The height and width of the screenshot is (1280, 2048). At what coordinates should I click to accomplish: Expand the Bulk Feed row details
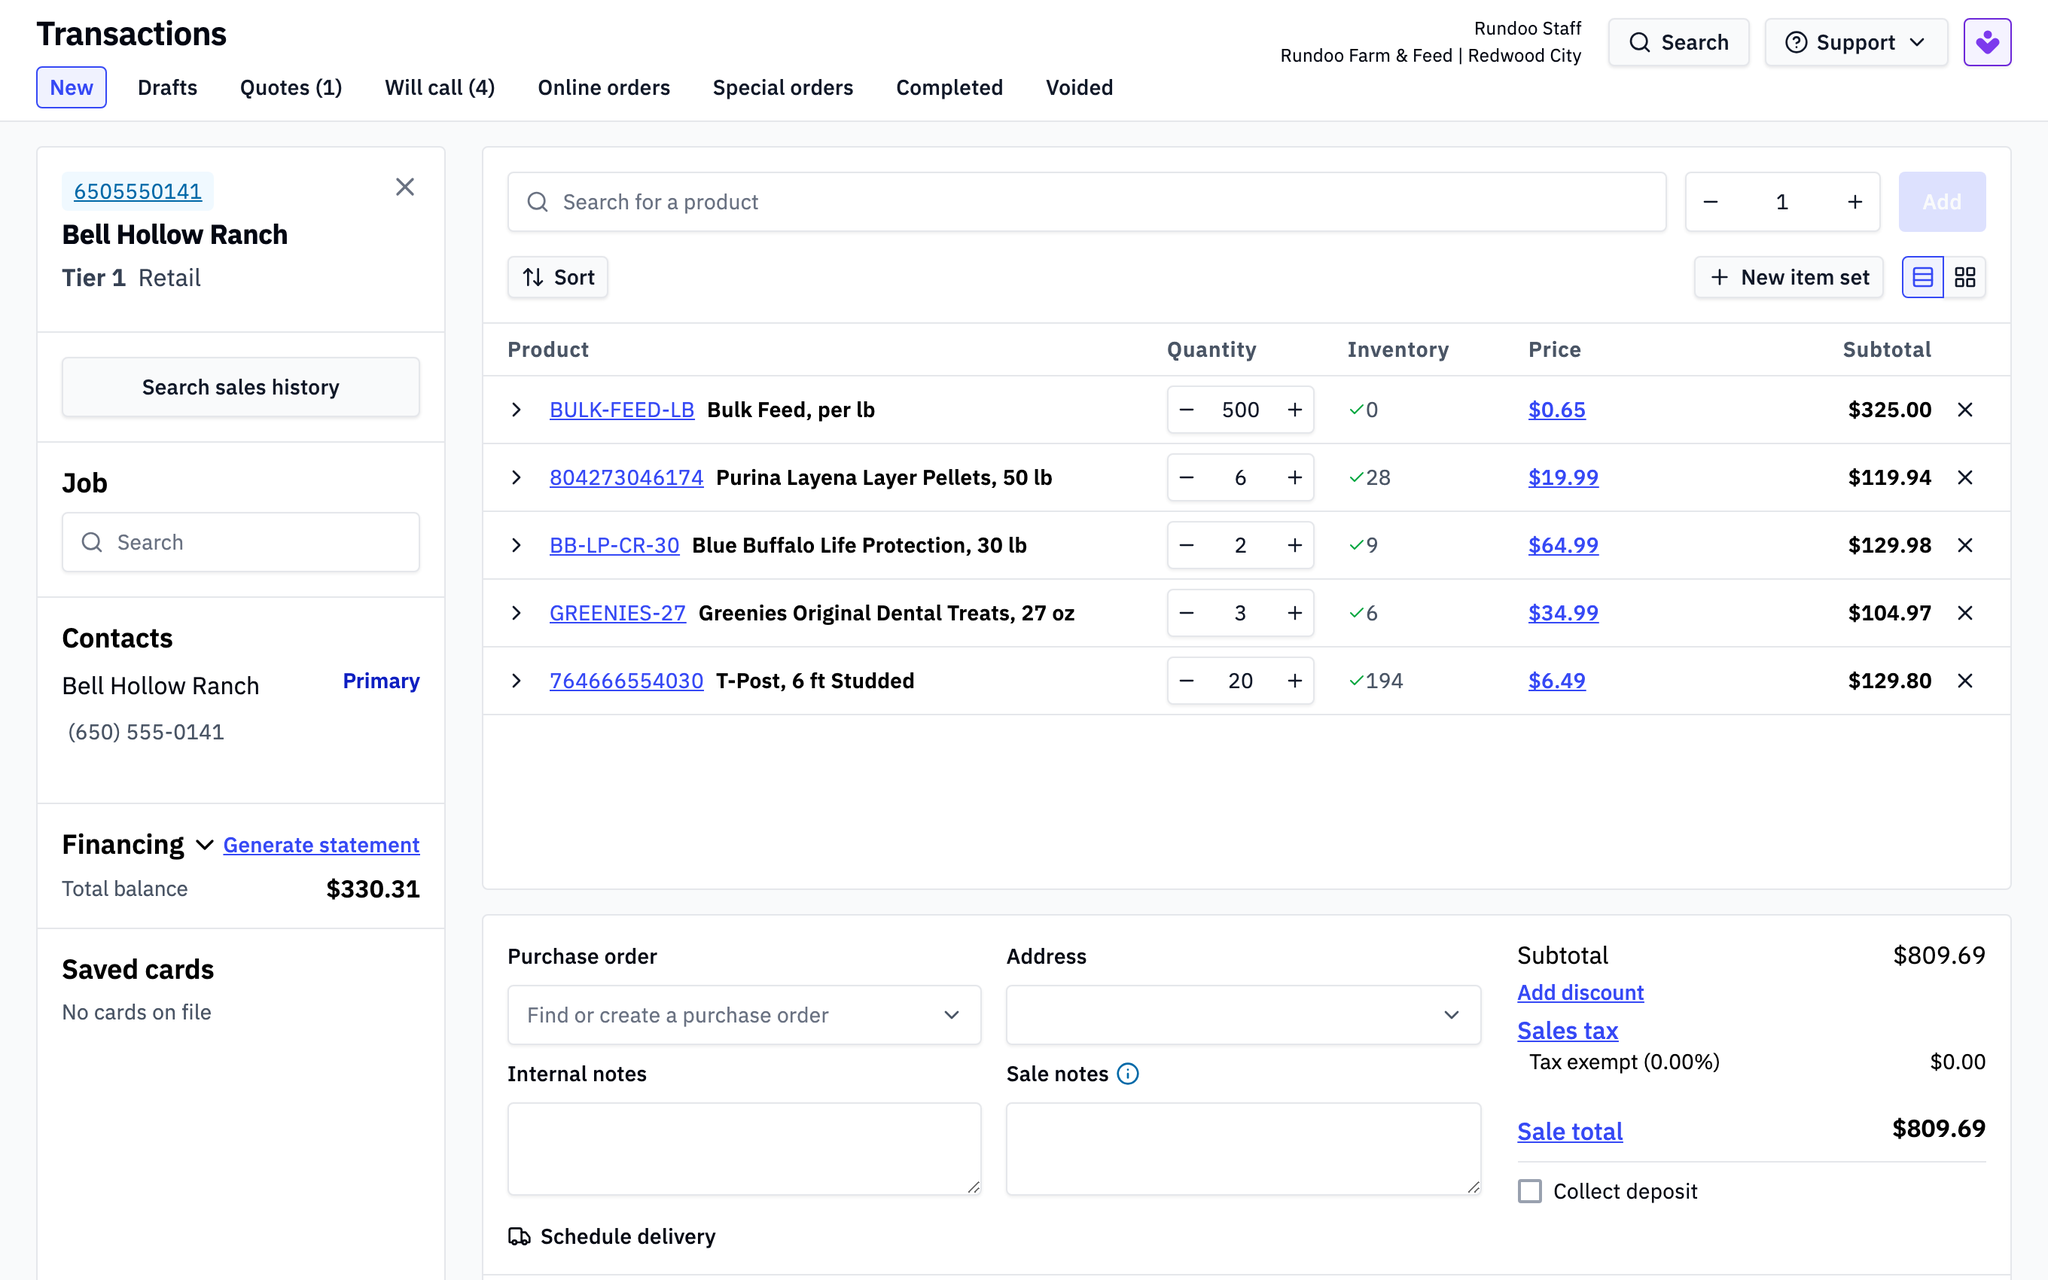[x=516, y=410]
